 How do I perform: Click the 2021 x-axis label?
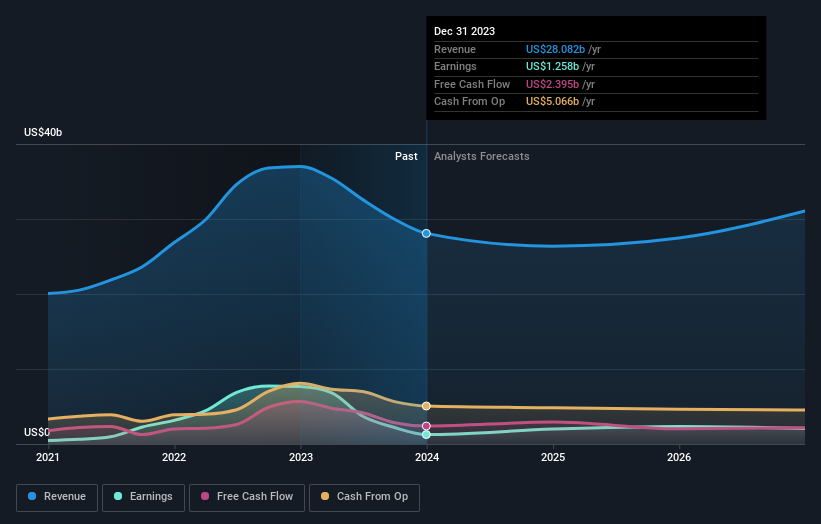tap(48, 457)
